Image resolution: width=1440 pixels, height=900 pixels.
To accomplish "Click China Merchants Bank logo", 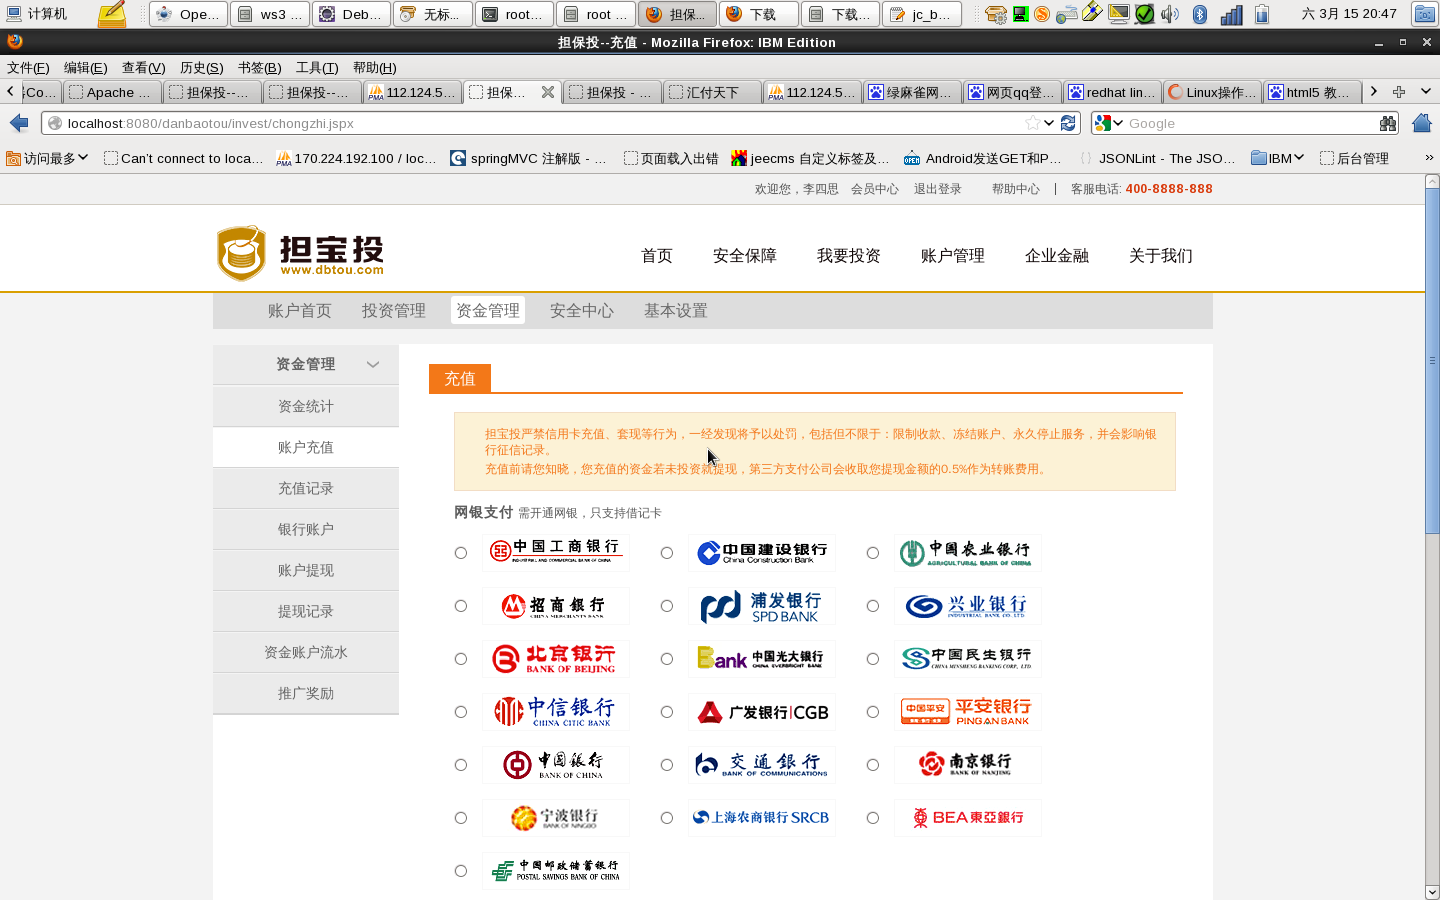I will click(556, 606).
